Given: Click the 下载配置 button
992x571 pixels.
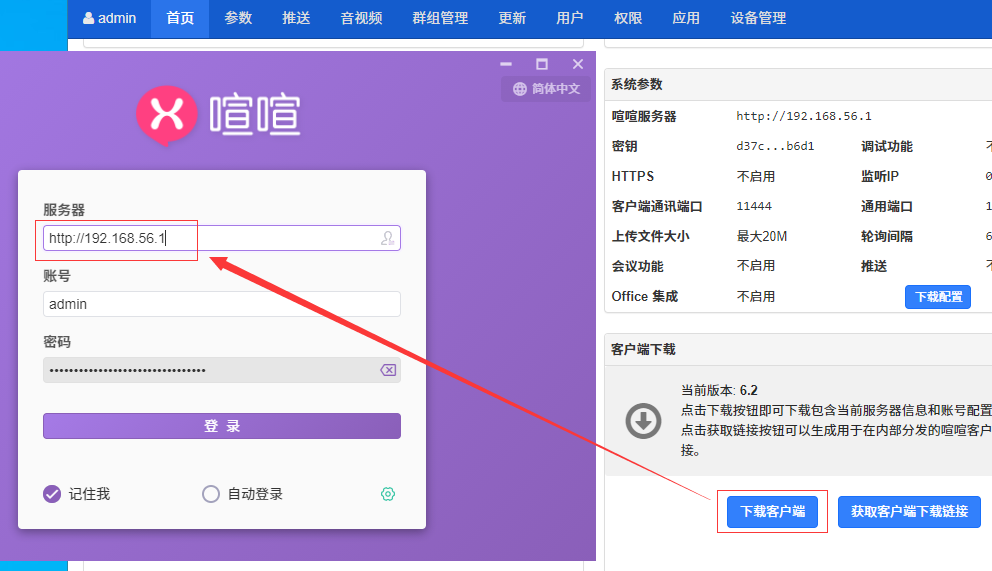Looking at the screenshot, I should click(938, 297).
